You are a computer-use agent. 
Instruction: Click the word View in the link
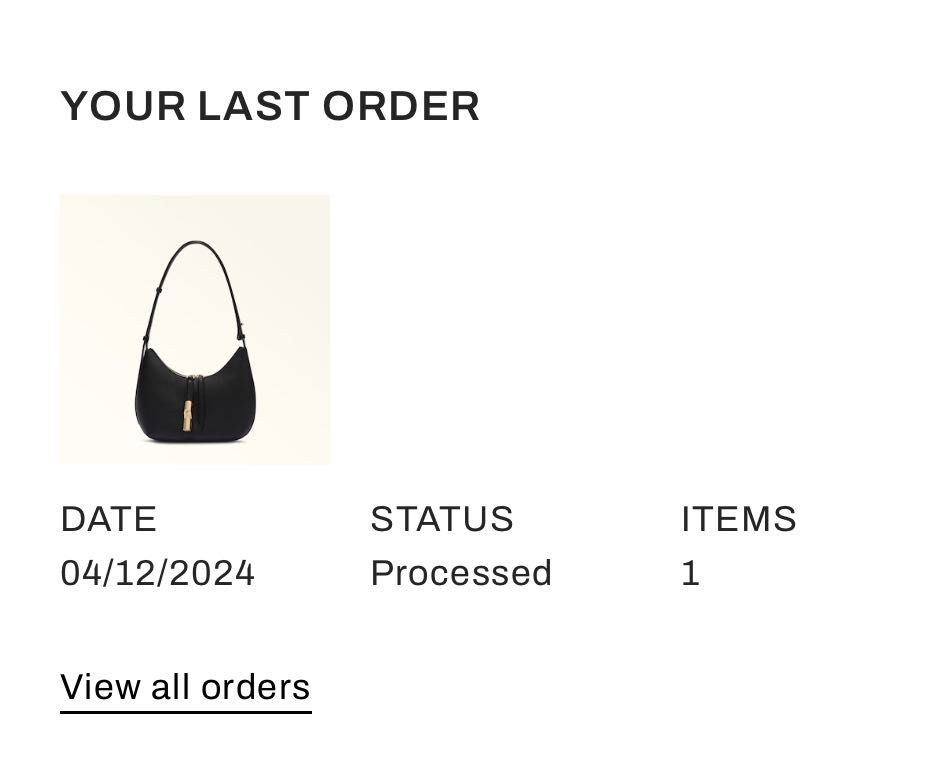(x=101, y=688)
